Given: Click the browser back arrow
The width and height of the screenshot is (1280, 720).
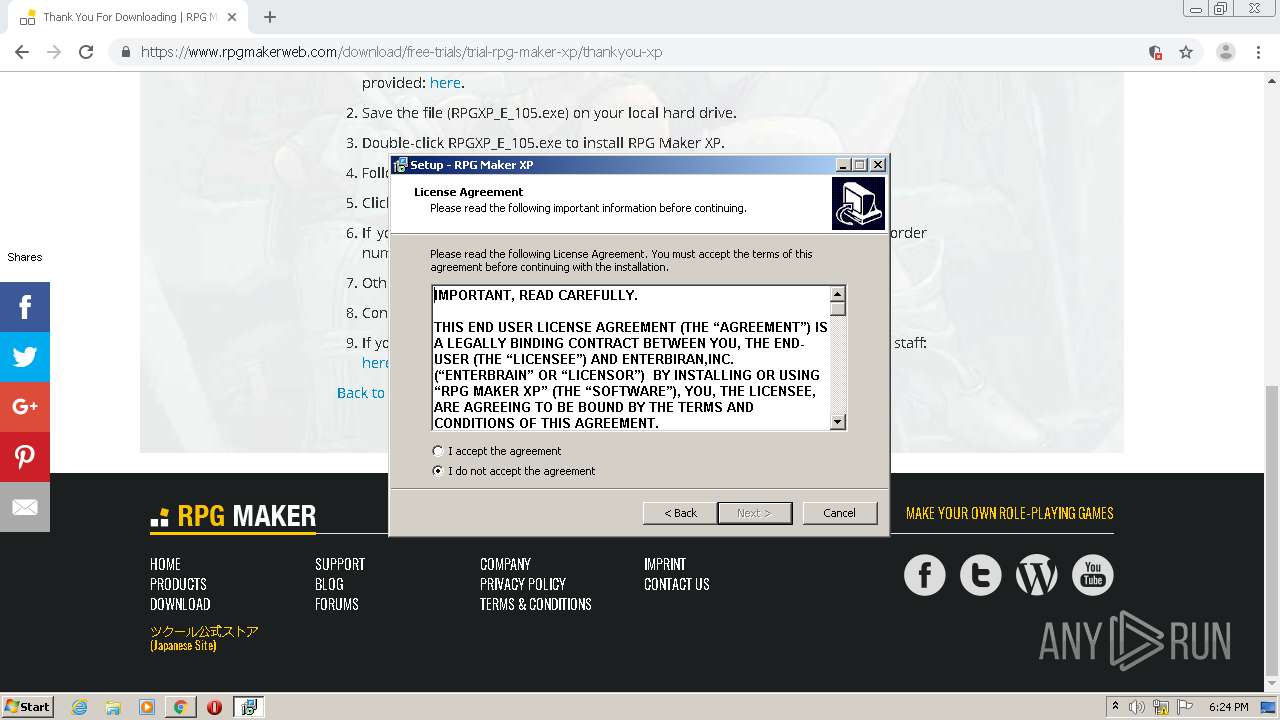Looking at the screenshot, I should 22,52.
